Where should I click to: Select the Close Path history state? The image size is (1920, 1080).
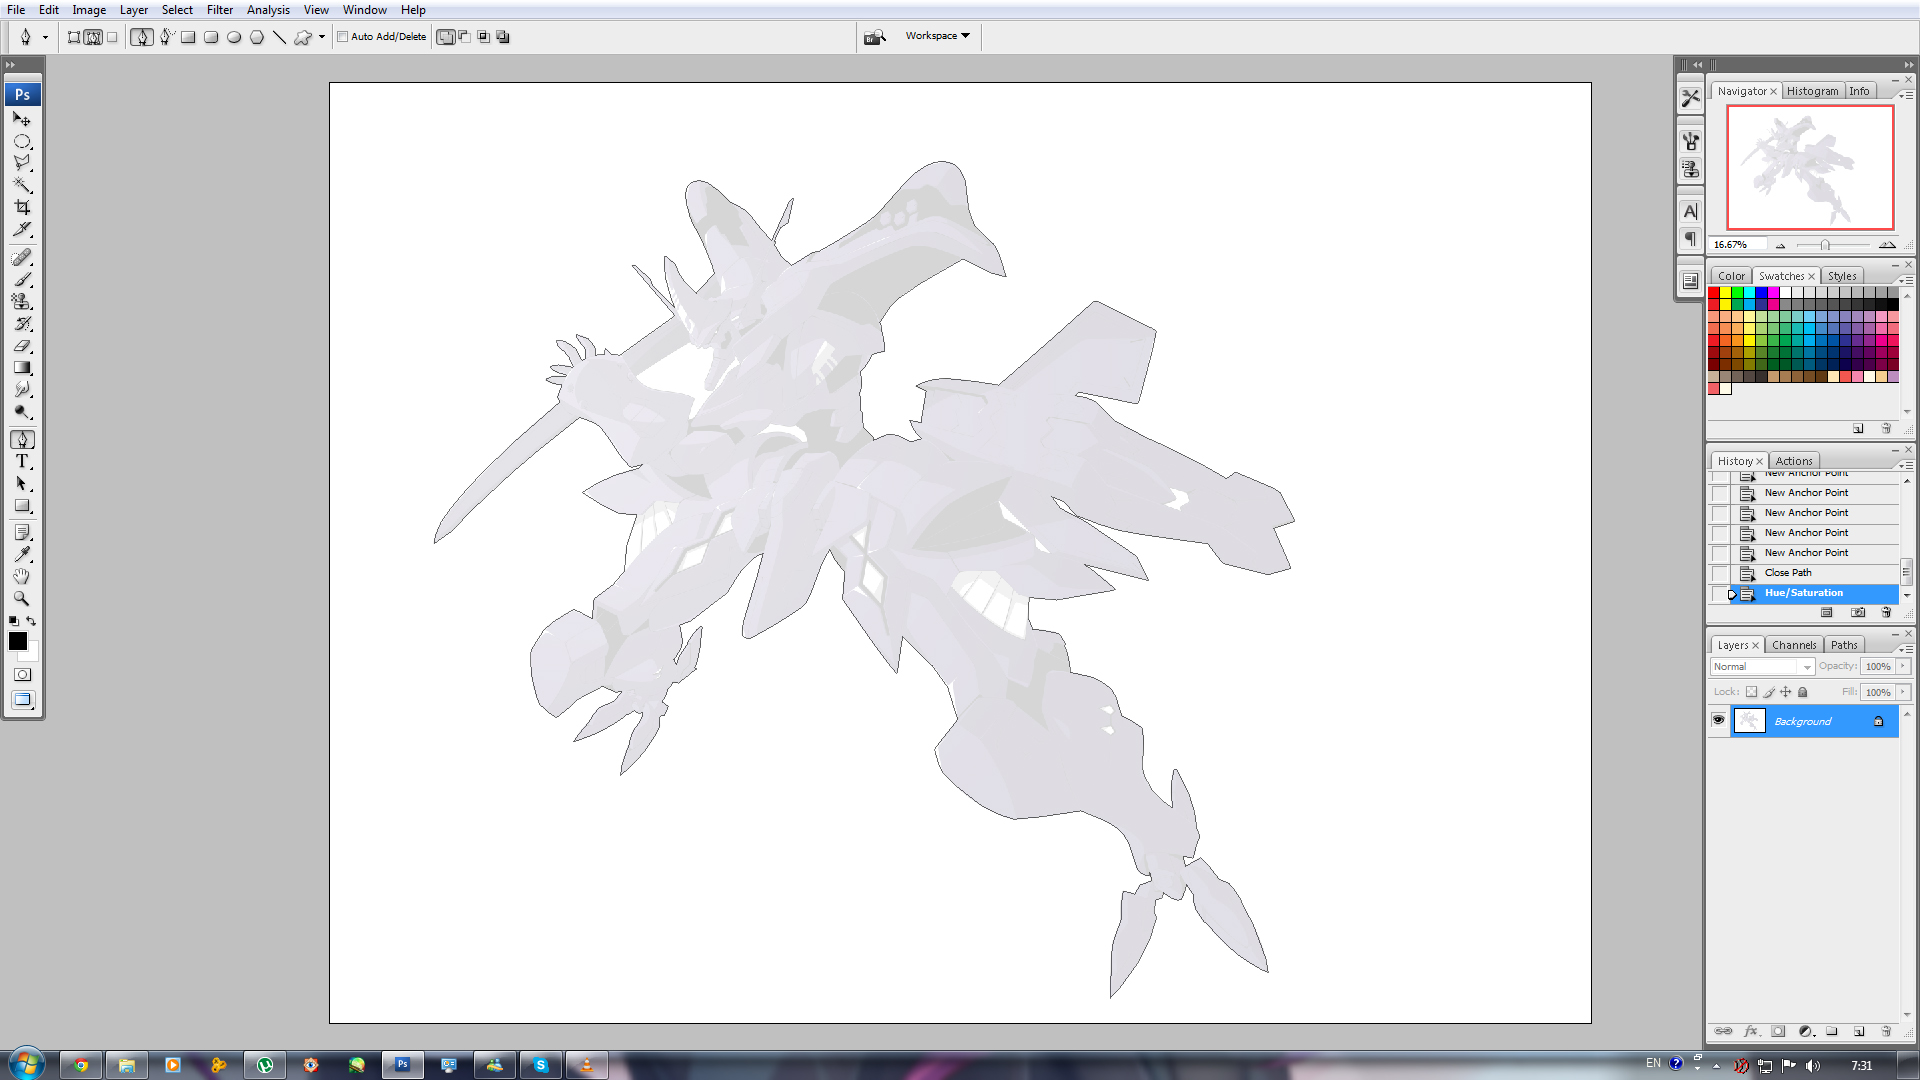pyautogui.click(x=1814, y=573)
